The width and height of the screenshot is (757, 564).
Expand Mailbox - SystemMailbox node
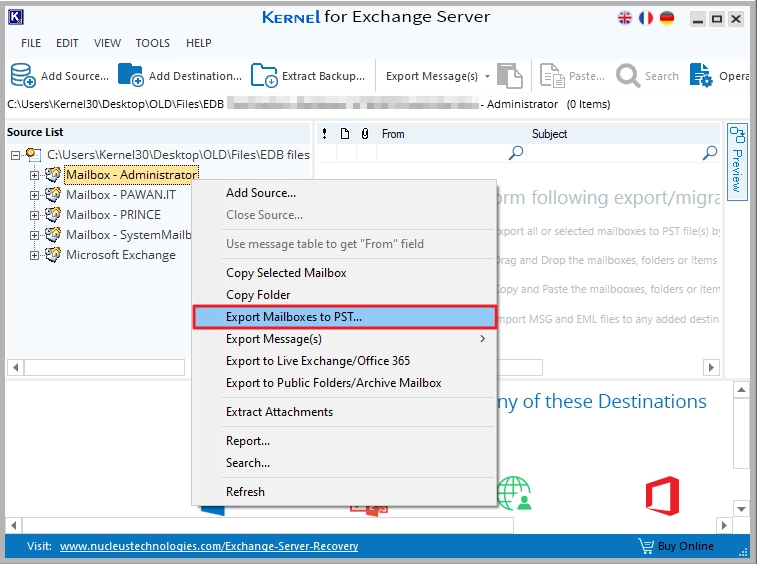(34, 235)
